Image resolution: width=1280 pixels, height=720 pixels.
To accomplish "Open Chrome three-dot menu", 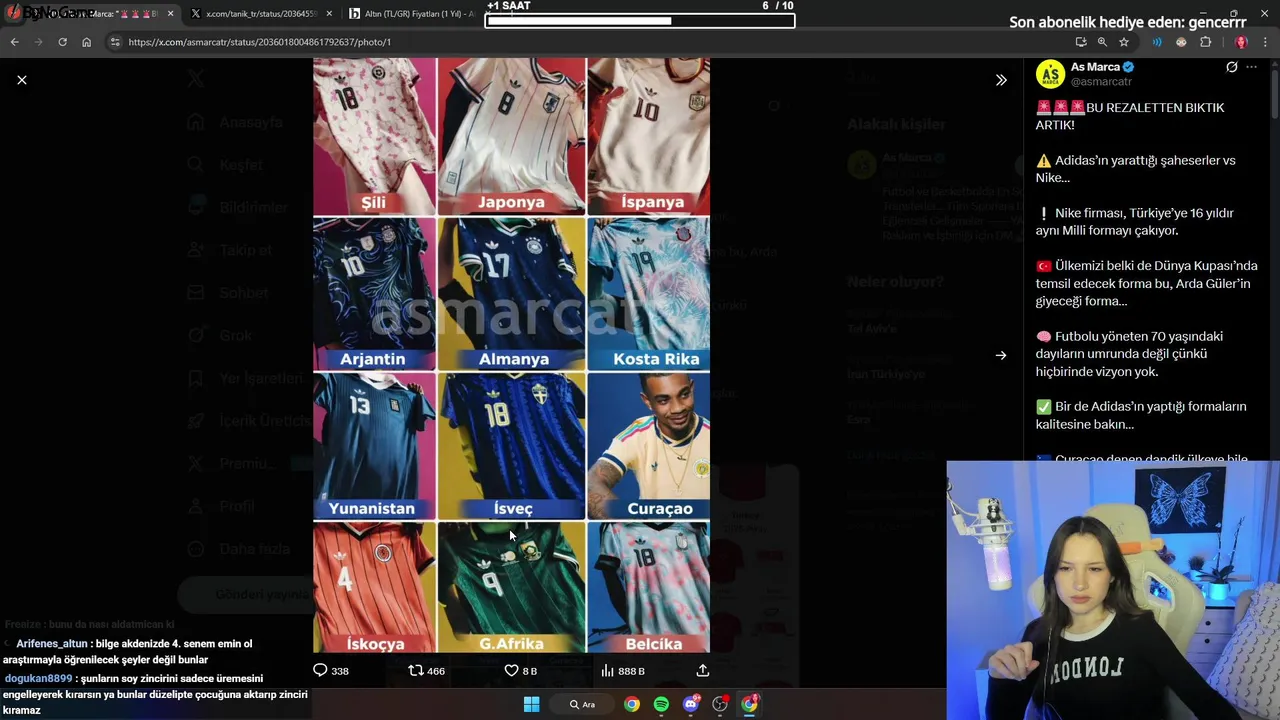I will click(x=1266, y=42).
